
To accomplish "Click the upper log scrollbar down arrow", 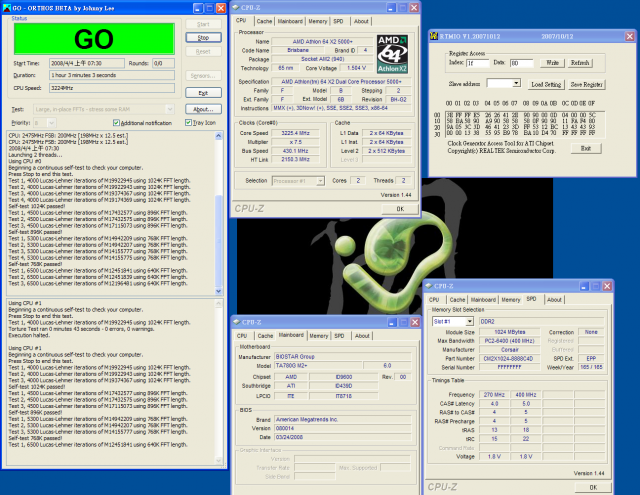I will click(218, 291).
